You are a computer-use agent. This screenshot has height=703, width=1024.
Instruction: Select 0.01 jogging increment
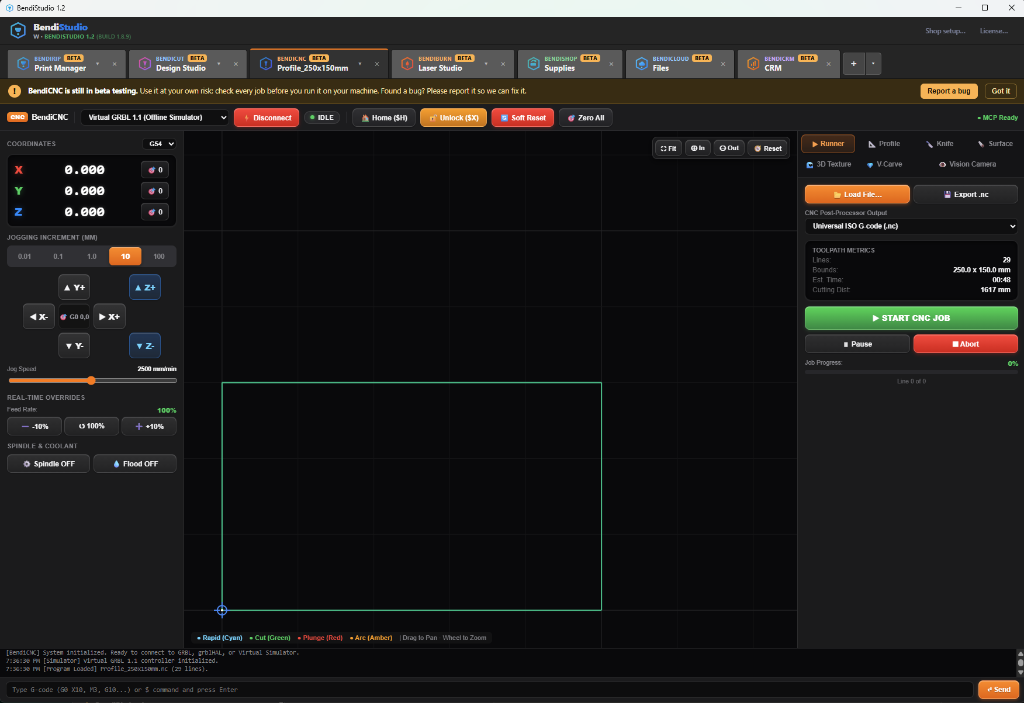click(24, 256)
